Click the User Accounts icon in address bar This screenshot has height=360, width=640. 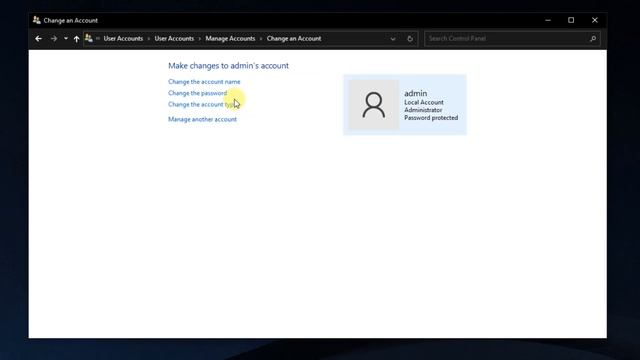[89, 38]
